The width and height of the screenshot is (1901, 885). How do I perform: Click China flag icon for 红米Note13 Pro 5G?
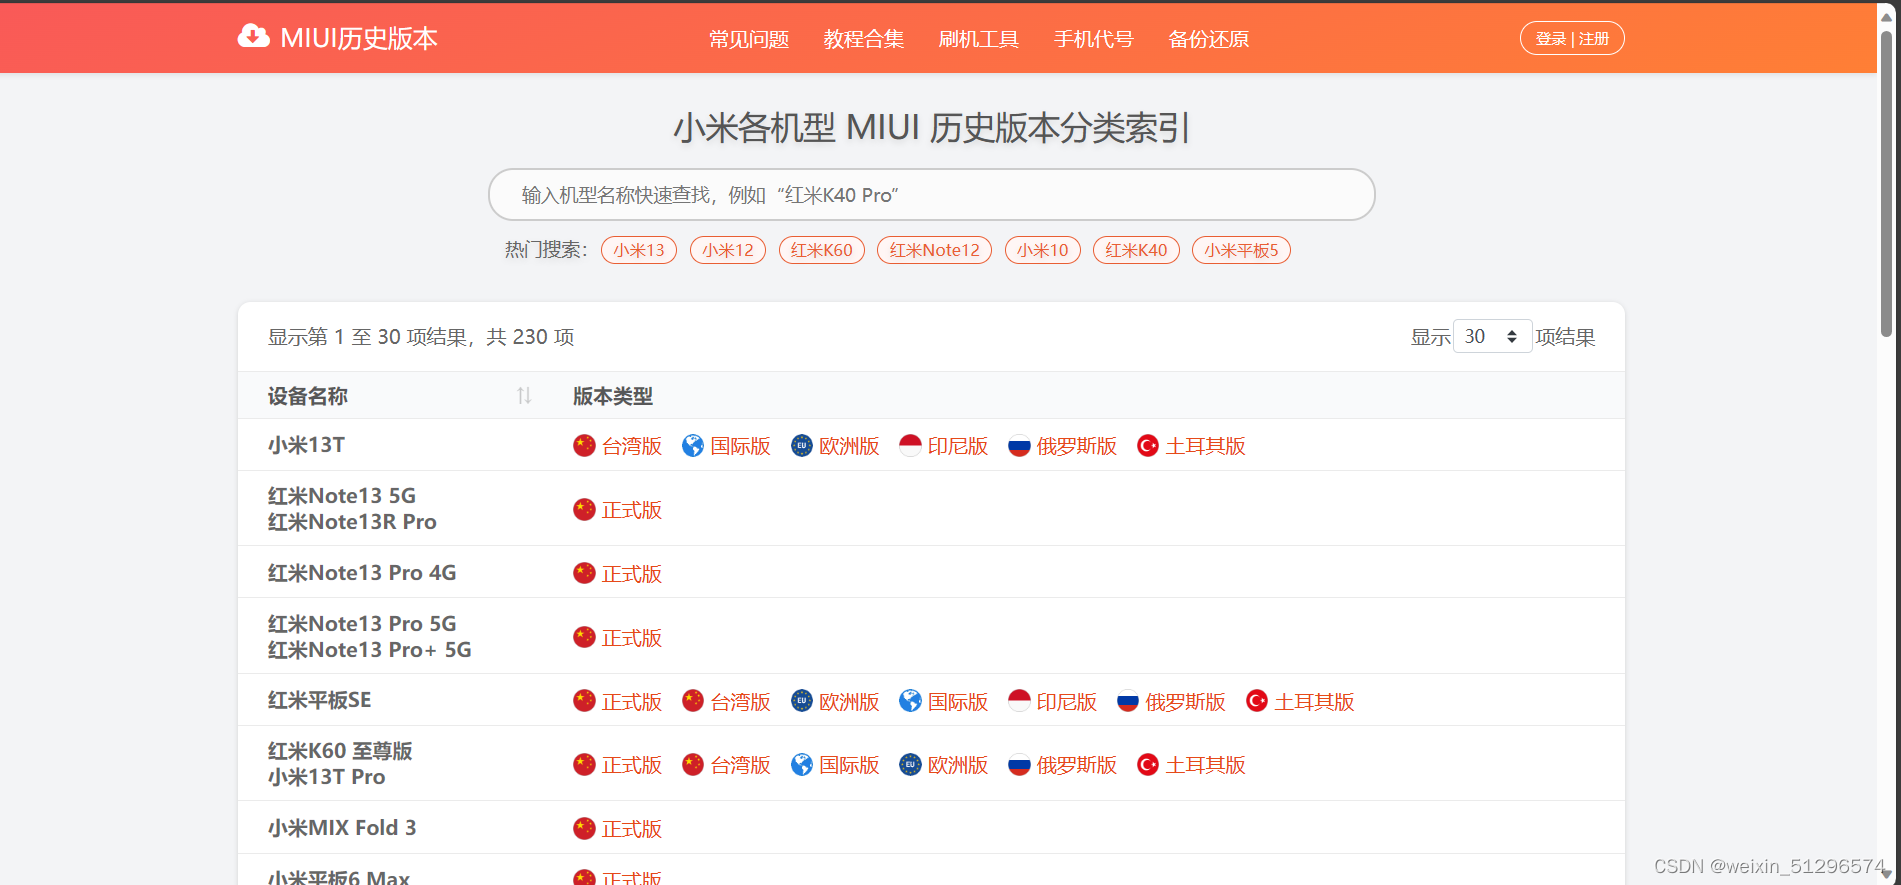pos(584,637)
